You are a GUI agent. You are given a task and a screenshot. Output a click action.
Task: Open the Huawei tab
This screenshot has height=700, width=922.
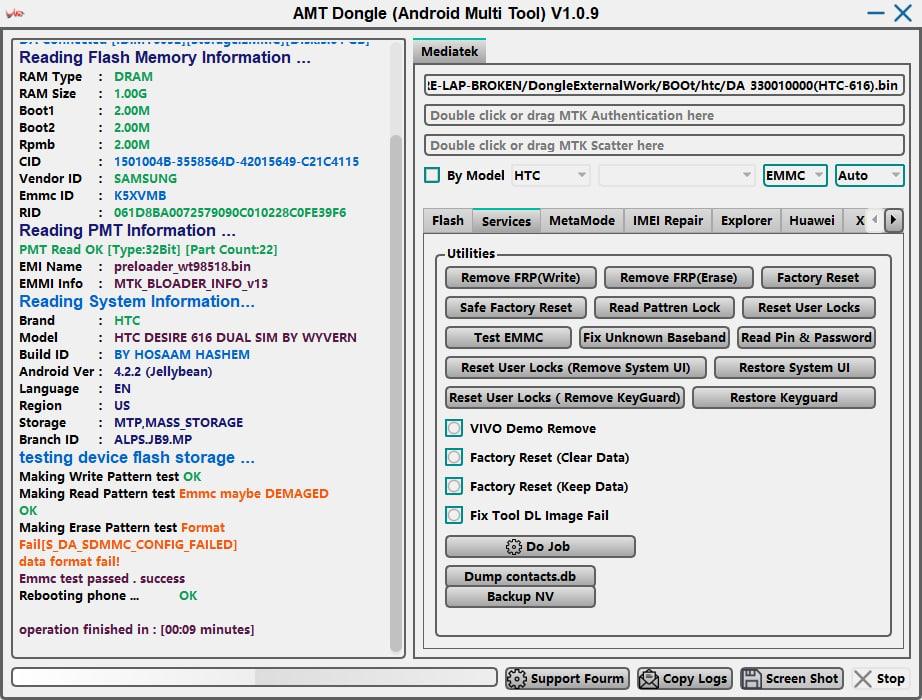812,221
